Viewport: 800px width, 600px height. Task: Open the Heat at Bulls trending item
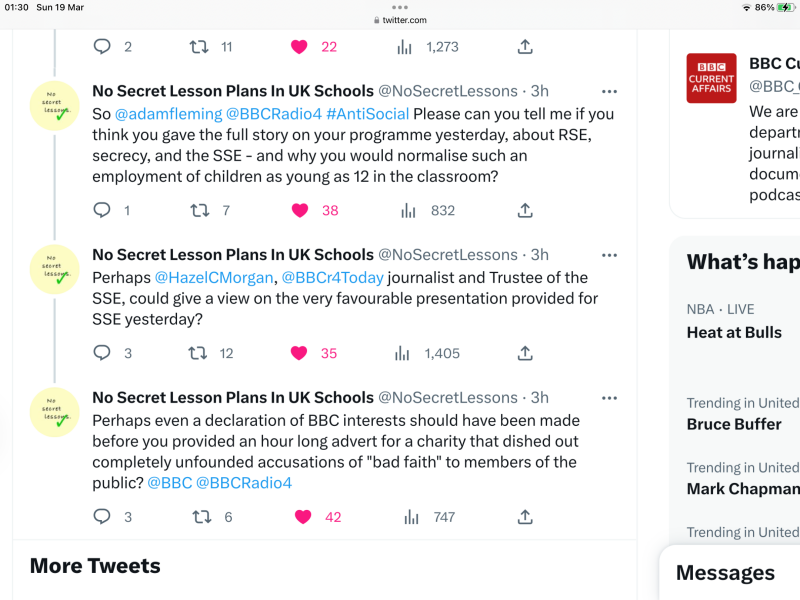(734, 332)
